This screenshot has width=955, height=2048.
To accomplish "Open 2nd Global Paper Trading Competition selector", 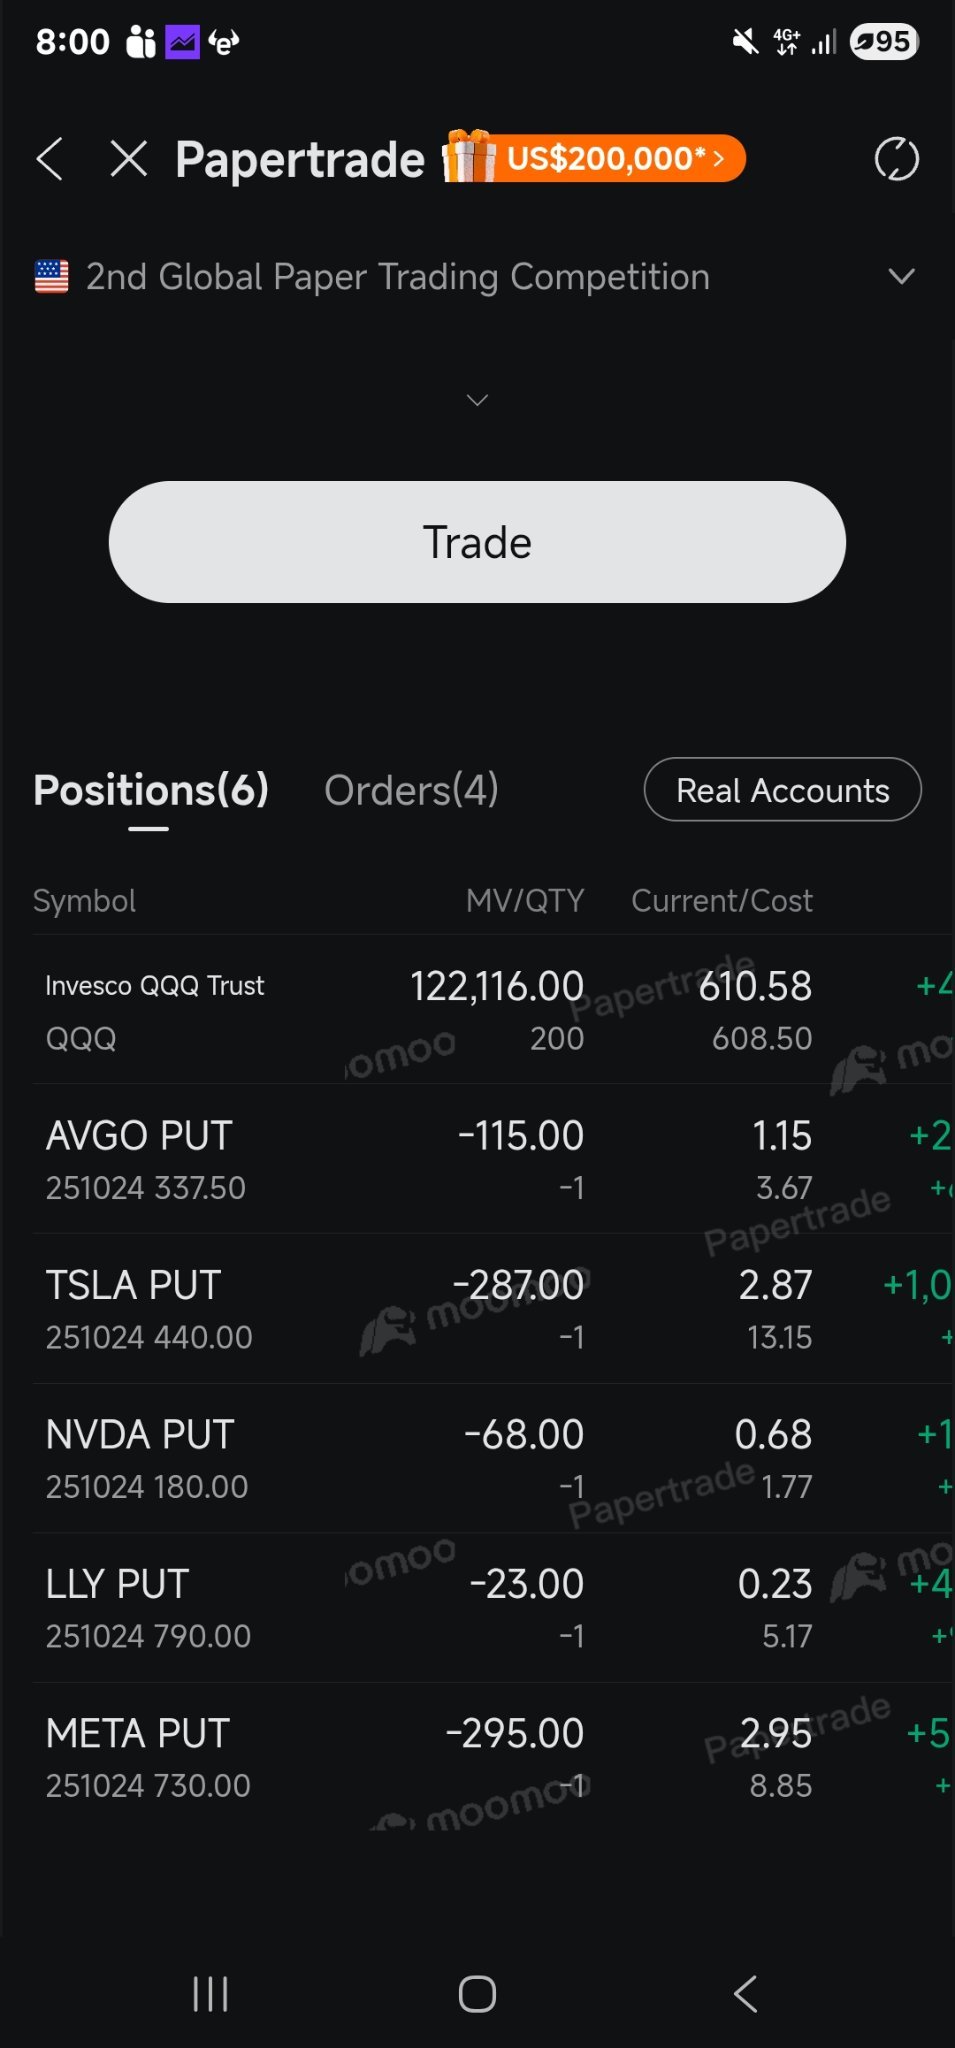I will point(398,277).
